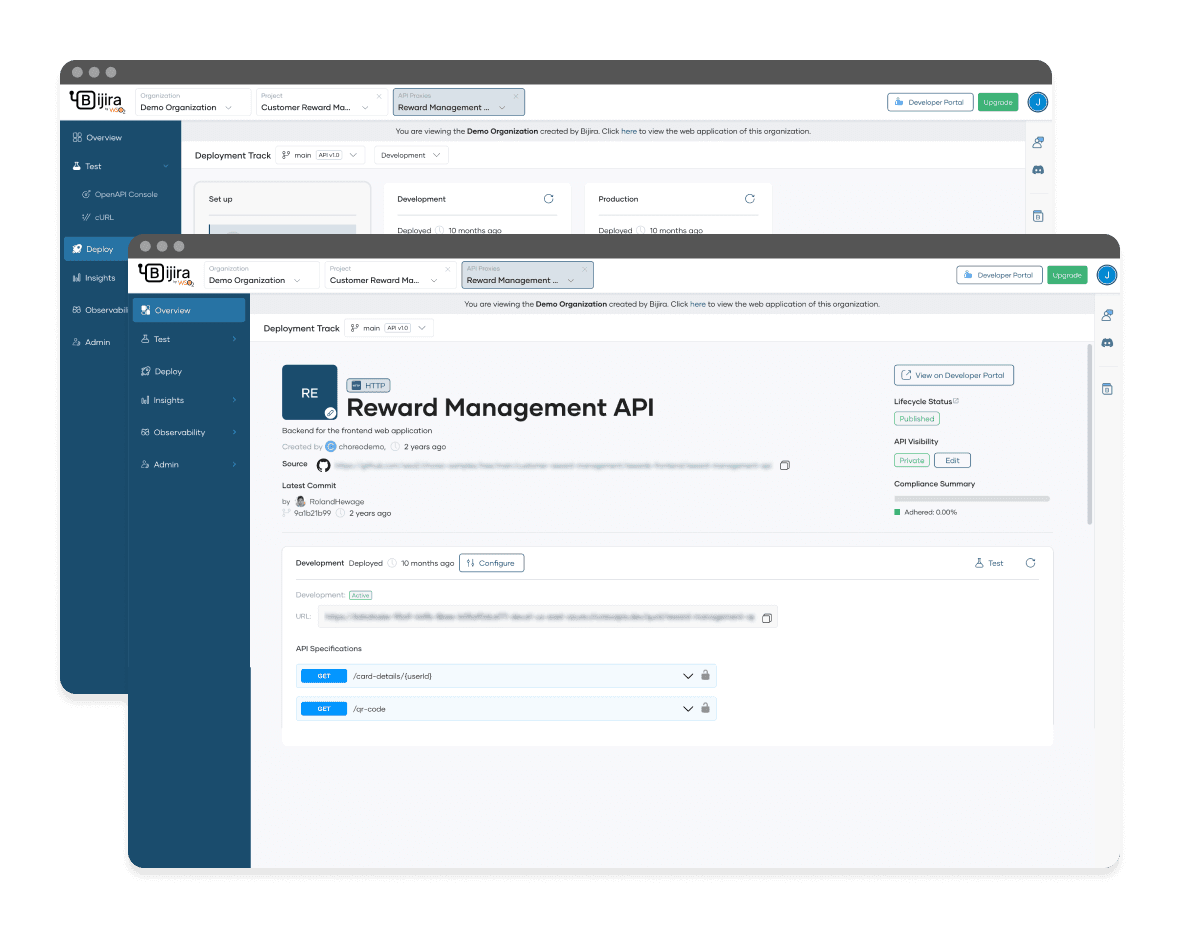The height and width of the screenshot is (928, 1180).
Task: Open the main API v1.0 deployment track dropdown
Action: coord(390,328)
